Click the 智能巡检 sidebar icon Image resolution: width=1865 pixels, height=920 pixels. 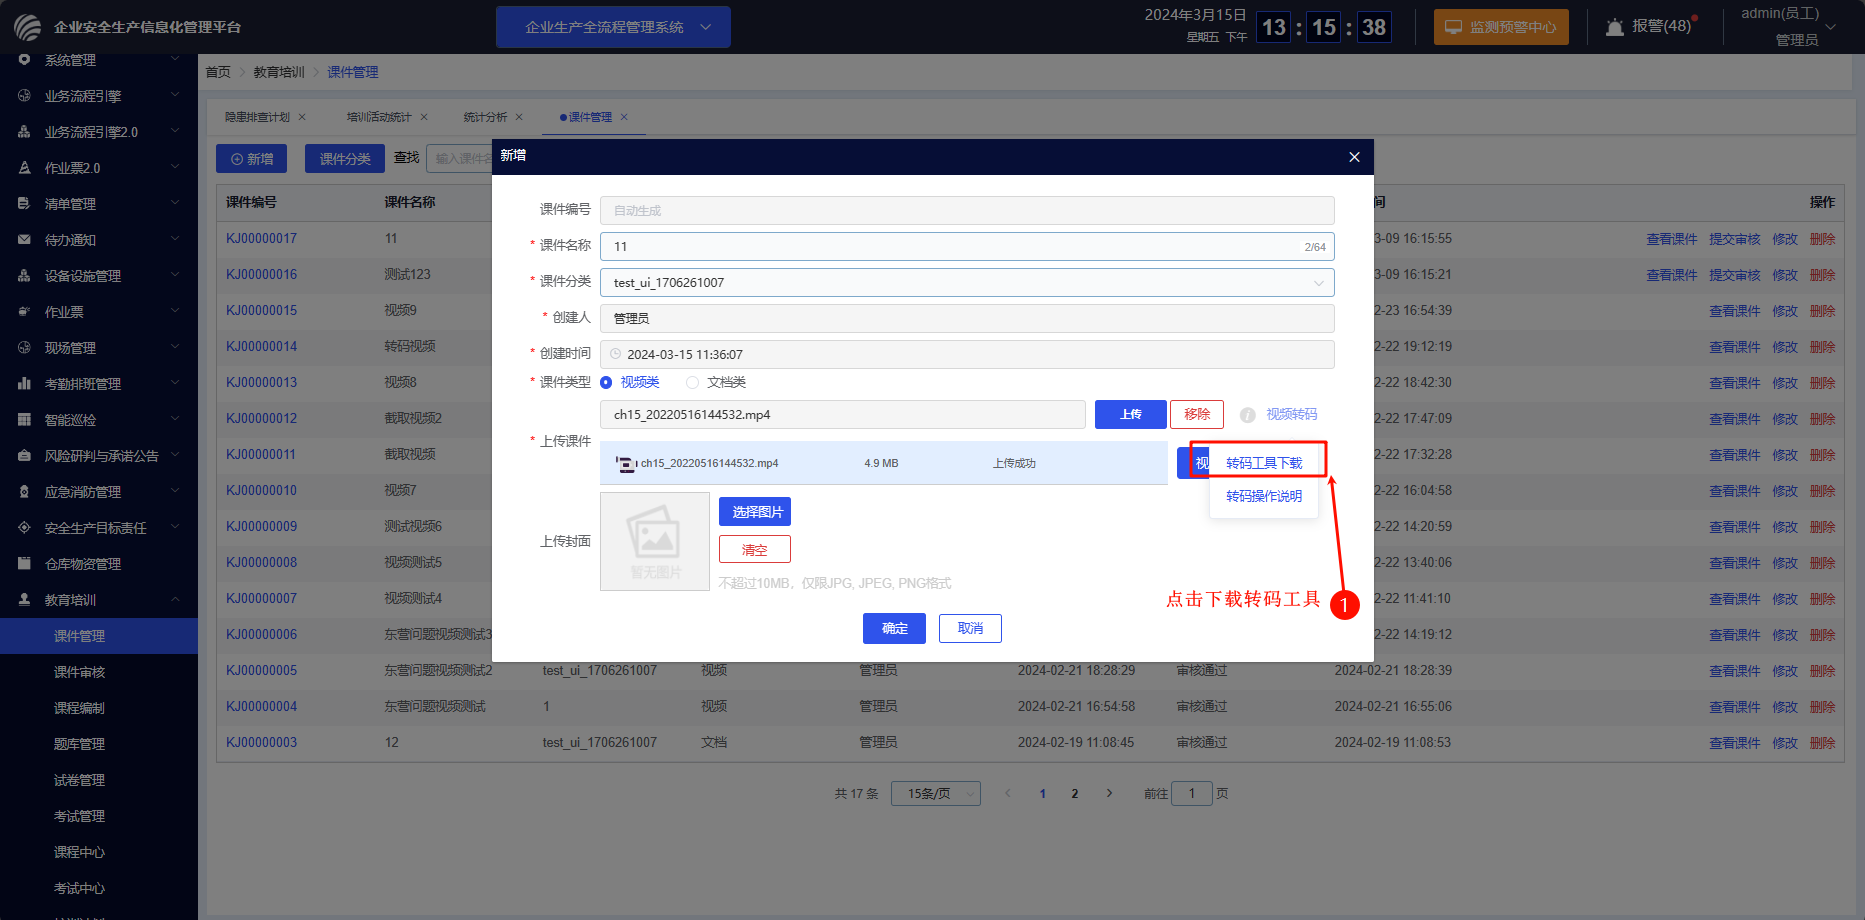[24, 420]
